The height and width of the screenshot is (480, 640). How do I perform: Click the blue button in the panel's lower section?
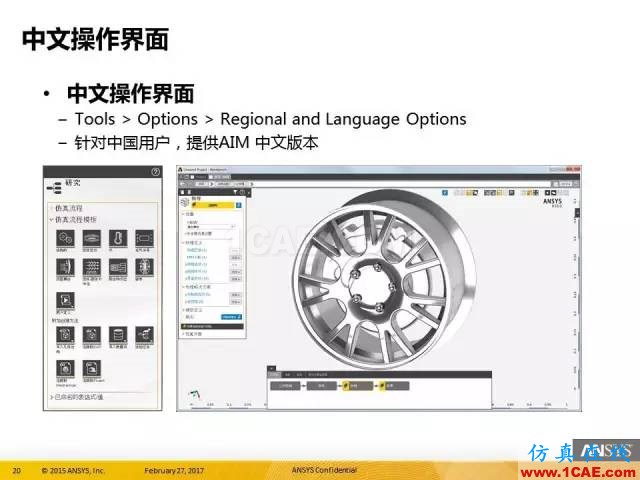[231, 317]
